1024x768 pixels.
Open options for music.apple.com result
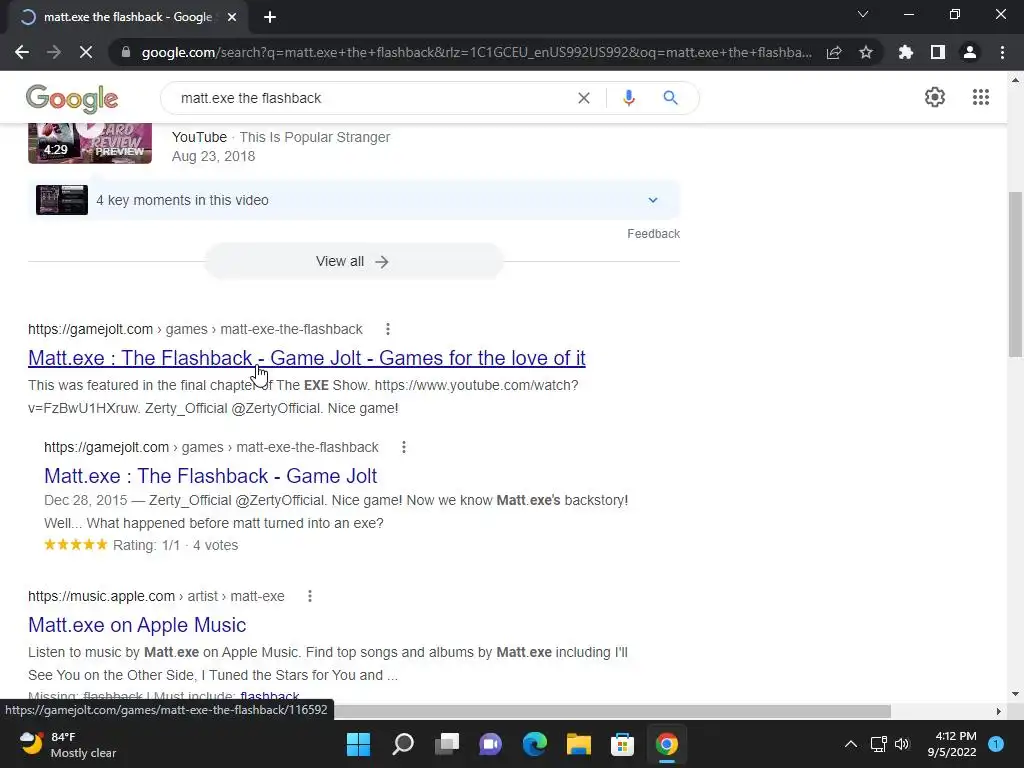click(x=310, y=596)
